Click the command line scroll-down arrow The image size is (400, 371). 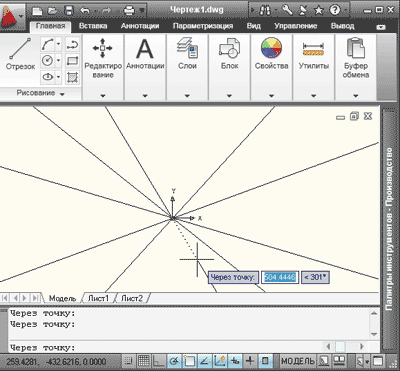(374, 334)
